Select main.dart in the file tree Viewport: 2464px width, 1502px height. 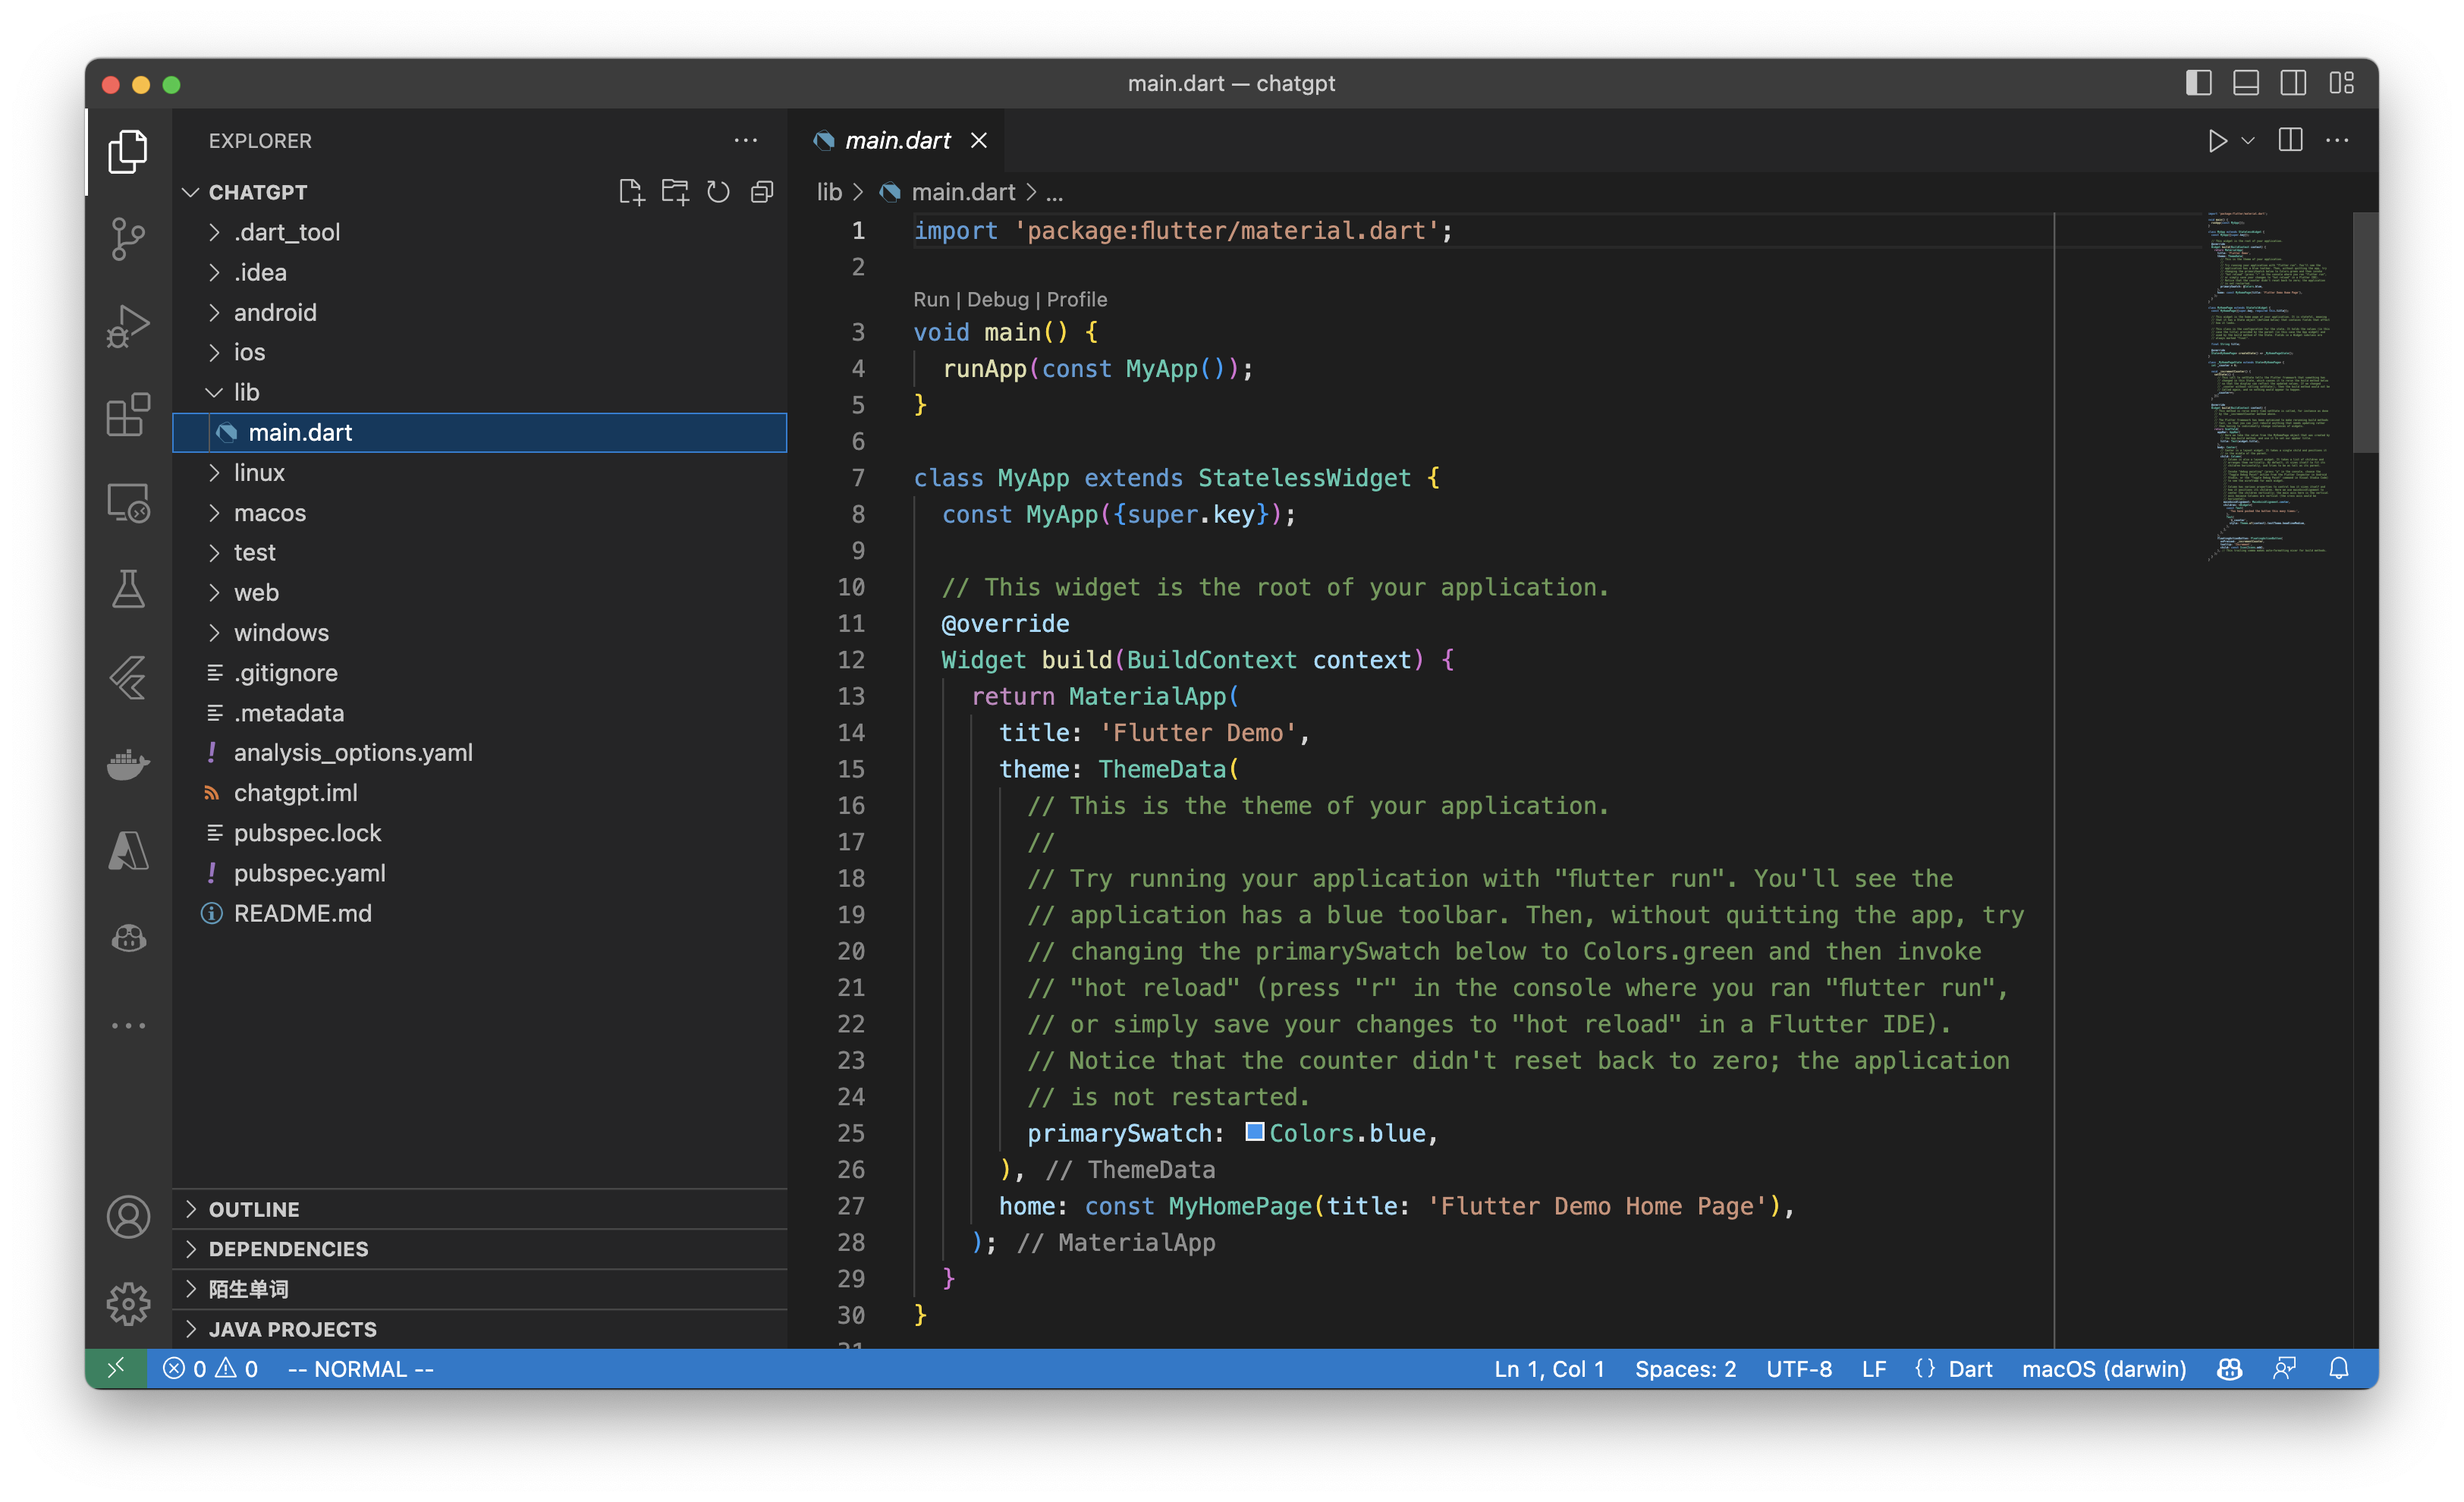(x=480, y=432)
